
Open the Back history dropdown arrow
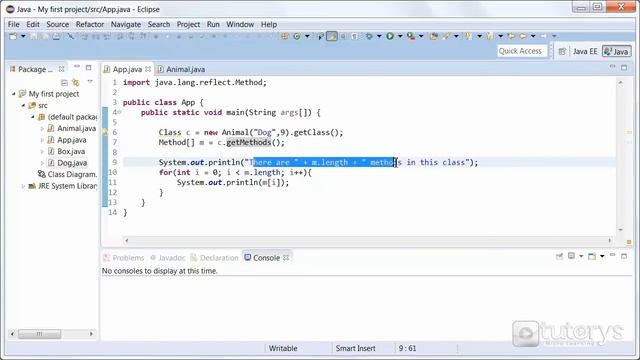coord(533,36)
